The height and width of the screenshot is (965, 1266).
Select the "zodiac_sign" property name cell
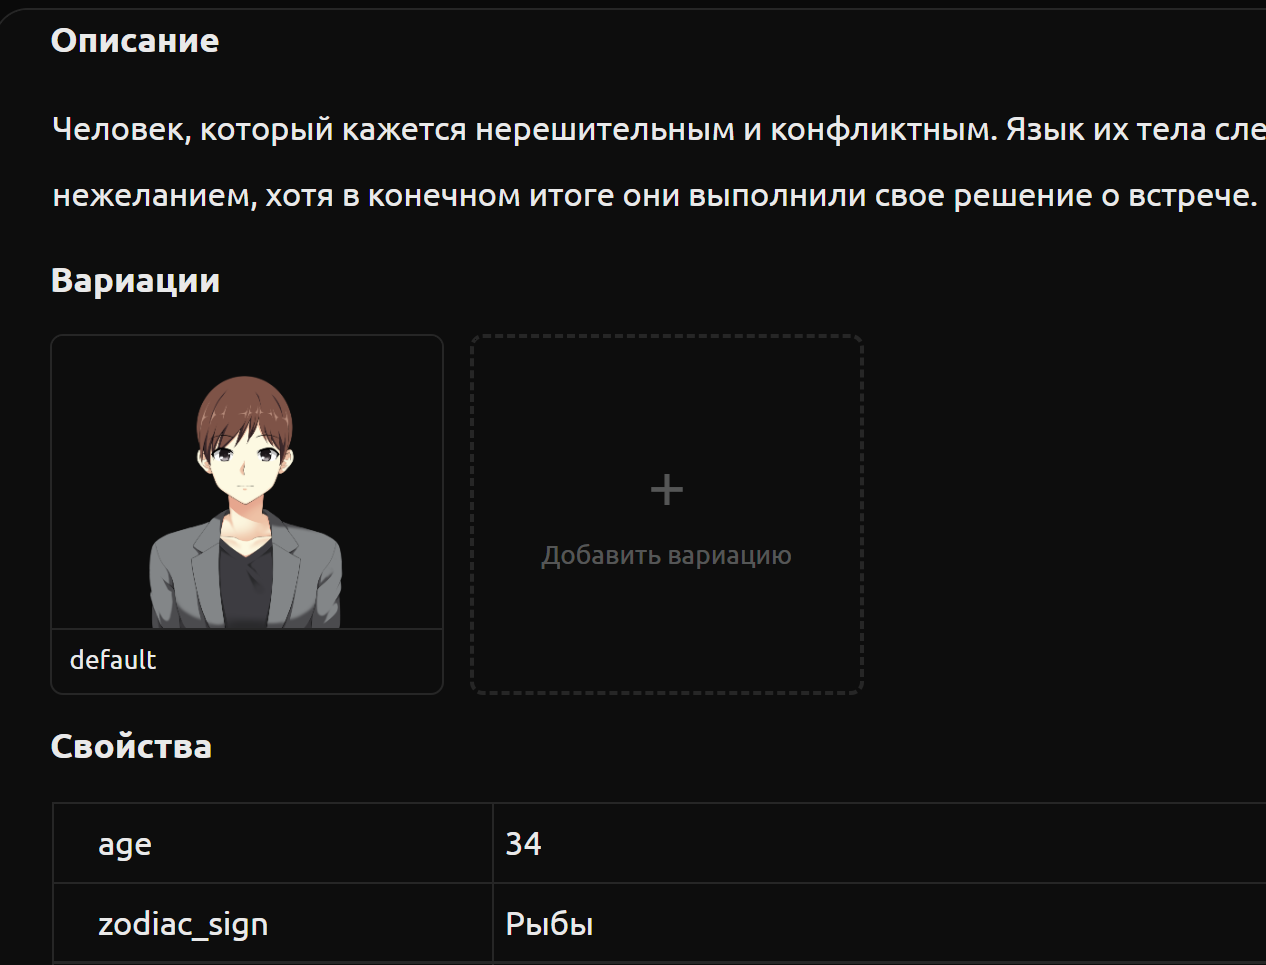tap(272, 923)
